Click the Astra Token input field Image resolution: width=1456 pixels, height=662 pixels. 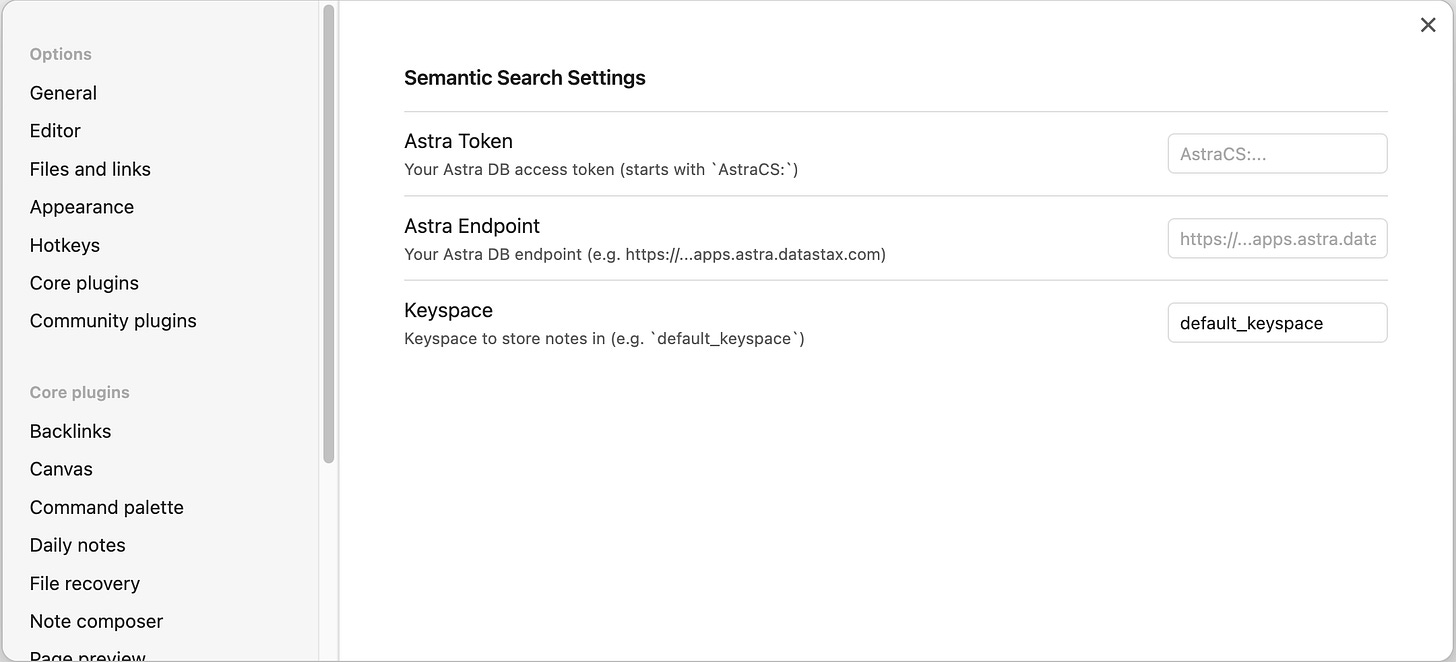point(1277,154)
